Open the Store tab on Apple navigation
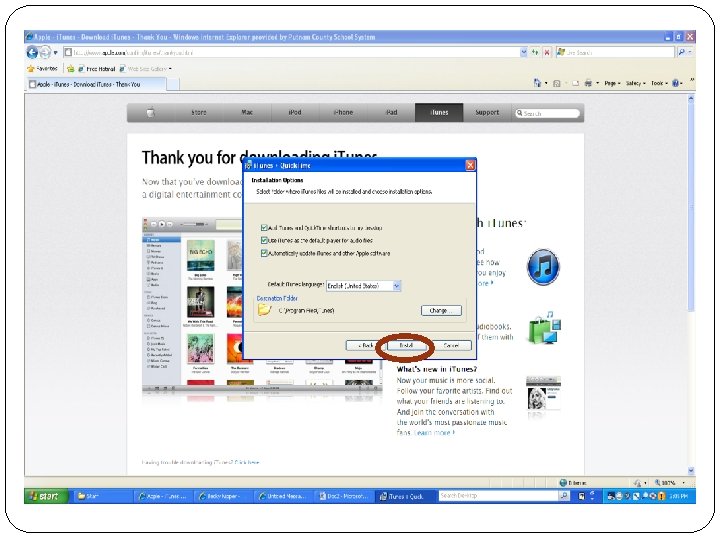720x540 pixels. (x=198, y=112)
